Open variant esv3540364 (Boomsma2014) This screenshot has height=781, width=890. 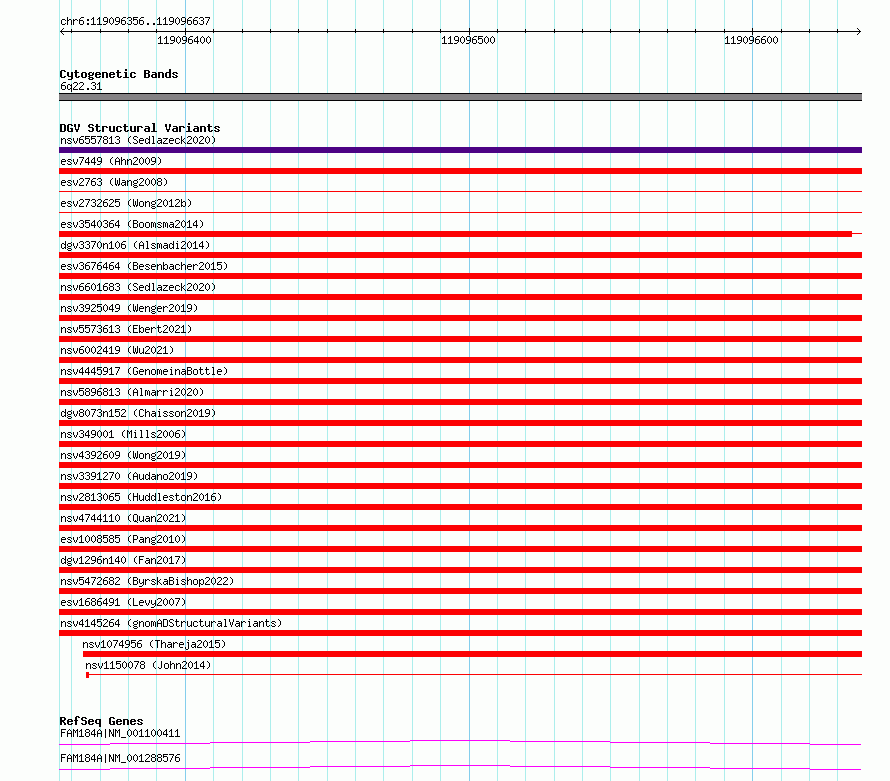click(132, 224)
